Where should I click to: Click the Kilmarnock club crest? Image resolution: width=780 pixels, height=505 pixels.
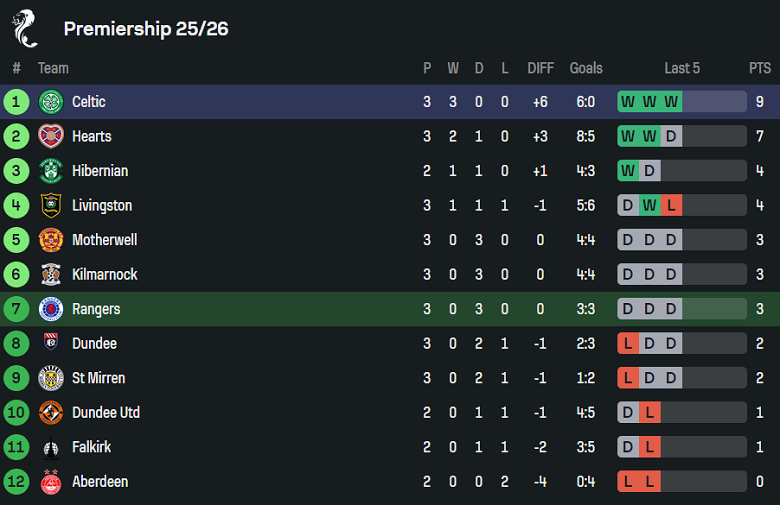[51, 274]
